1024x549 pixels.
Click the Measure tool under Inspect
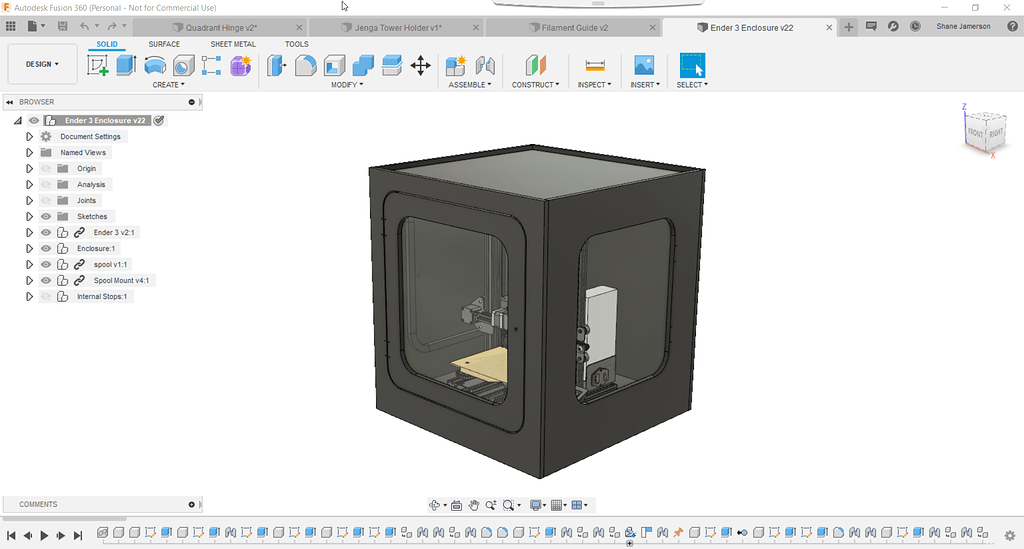595,66
